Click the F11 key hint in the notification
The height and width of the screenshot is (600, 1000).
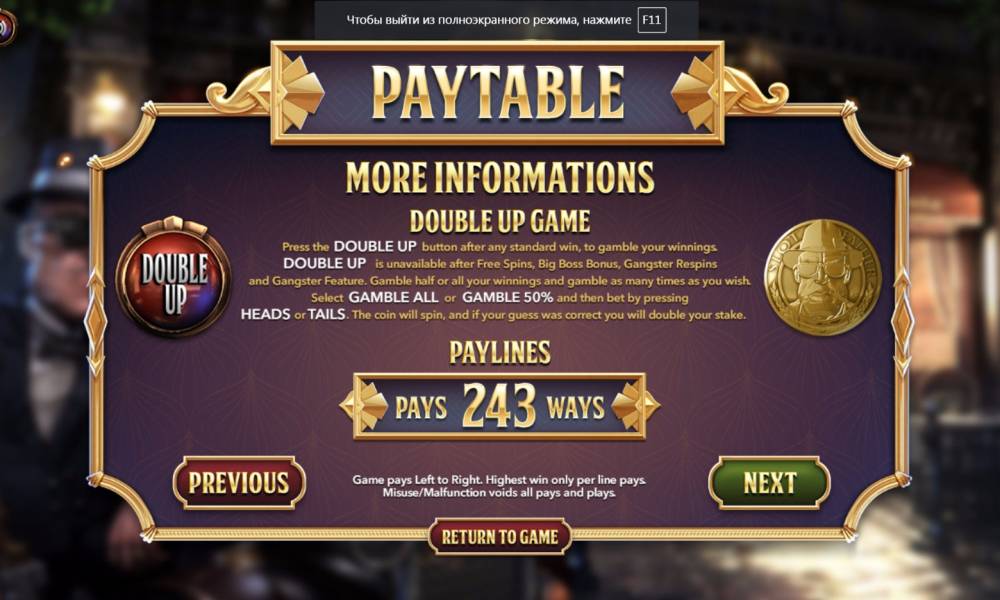651,20
